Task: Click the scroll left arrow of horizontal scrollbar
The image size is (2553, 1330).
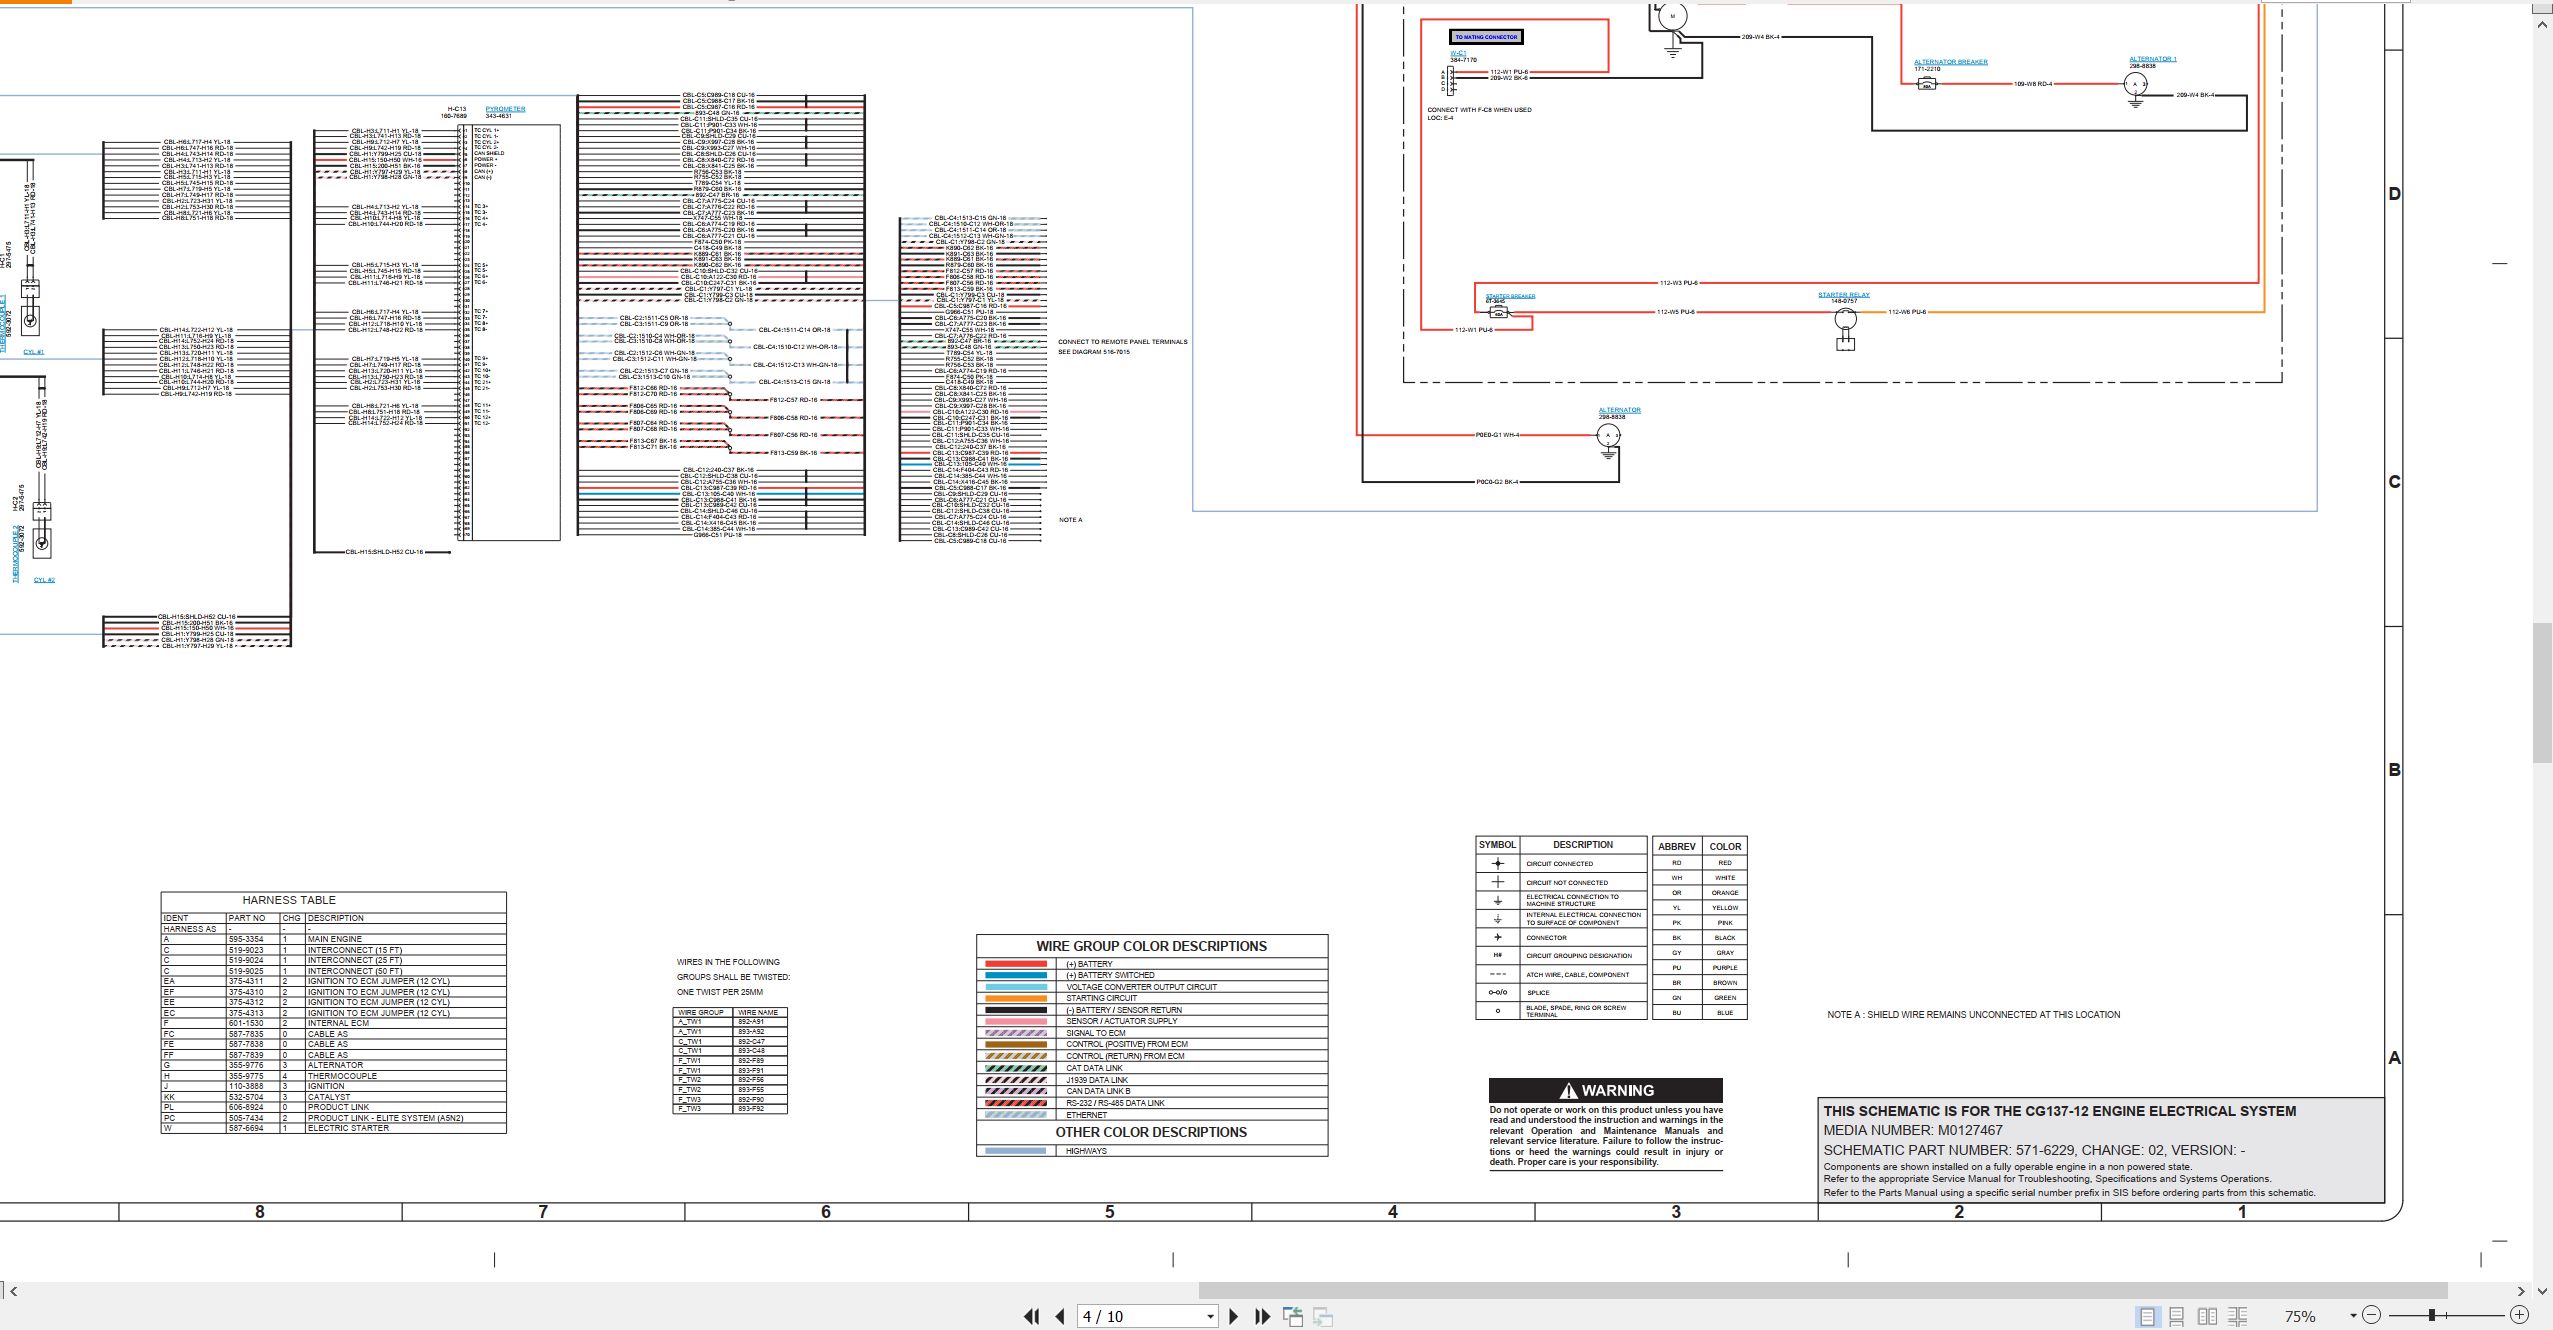Action: pyautogui.click(x=13, y=1291)
